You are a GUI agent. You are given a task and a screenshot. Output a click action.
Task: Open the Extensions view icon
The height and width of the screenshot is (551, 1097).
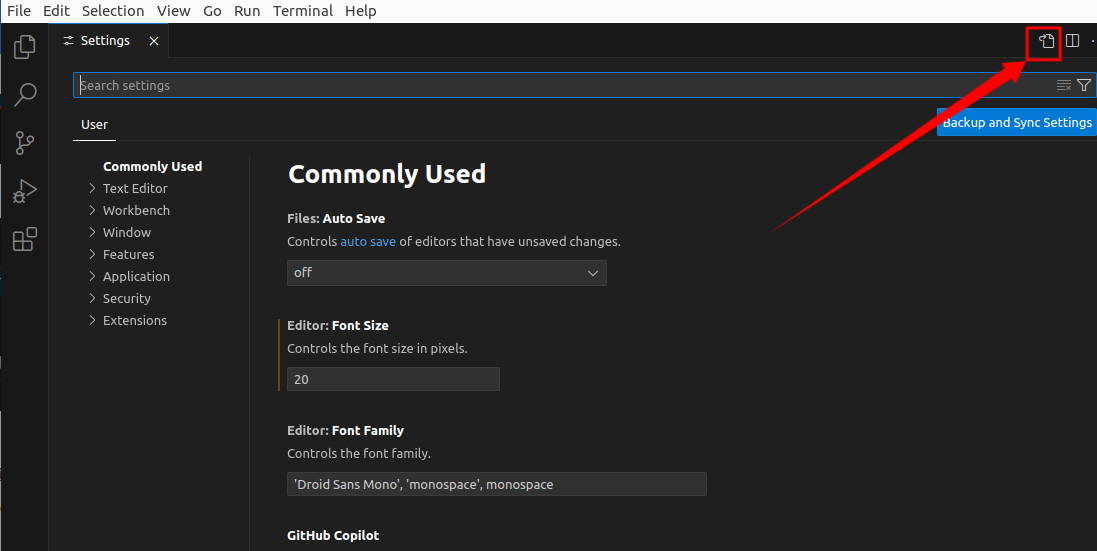click(25, 239)
